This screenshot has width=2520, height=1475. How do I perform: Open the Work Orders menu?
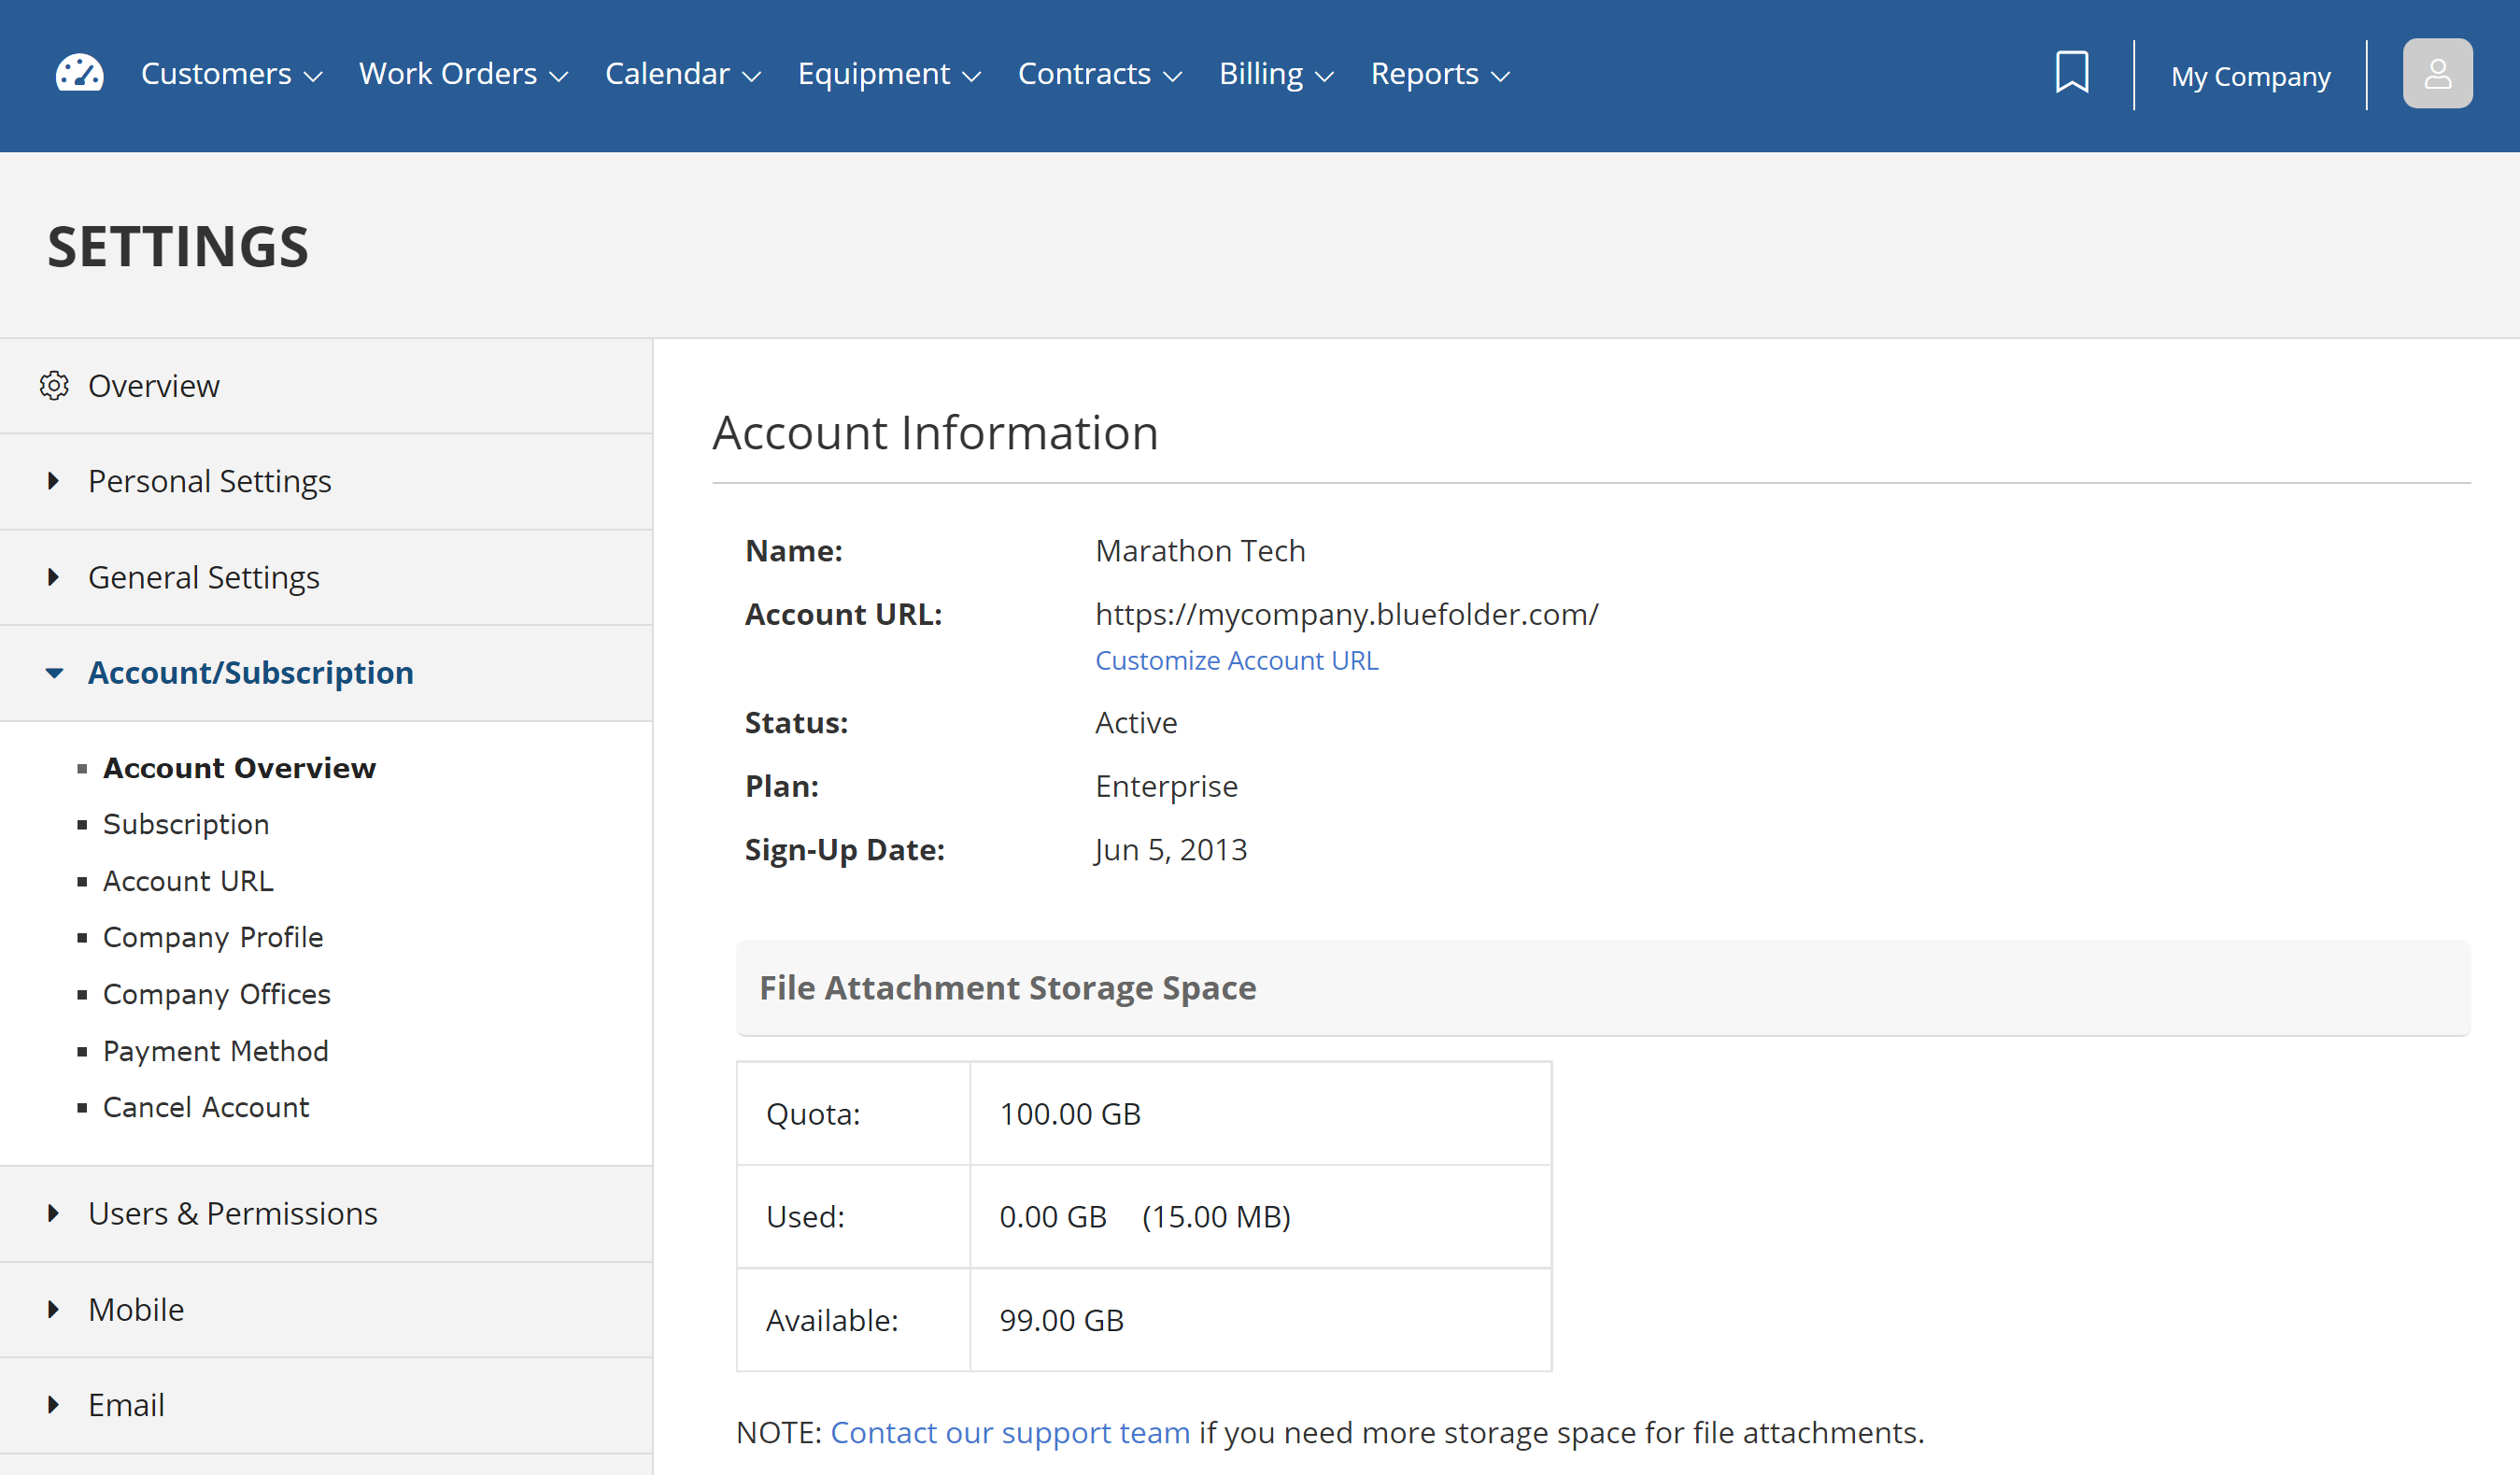click(x=463, y=74)
